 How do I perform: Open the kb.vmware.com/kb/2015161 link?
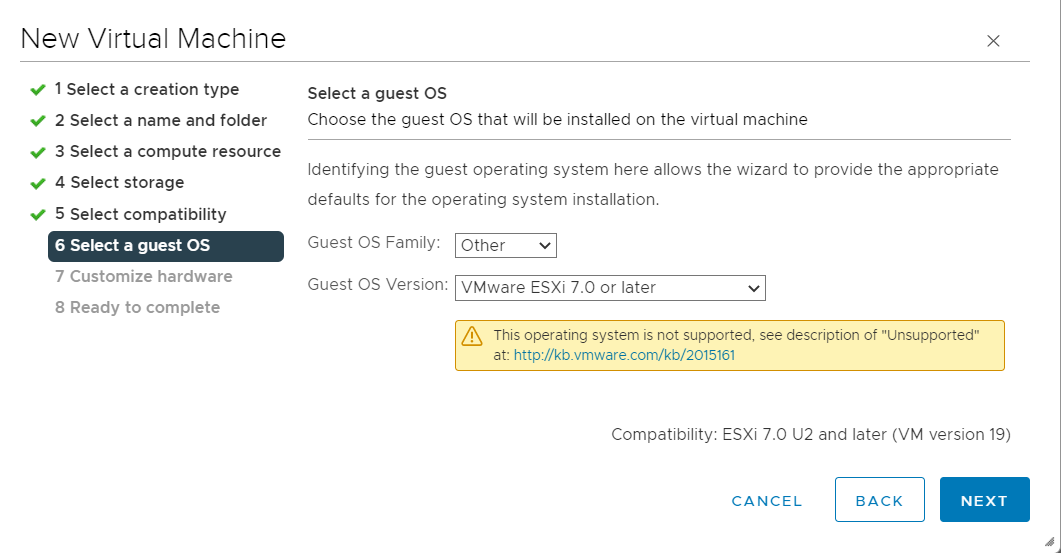pos(624,355)
